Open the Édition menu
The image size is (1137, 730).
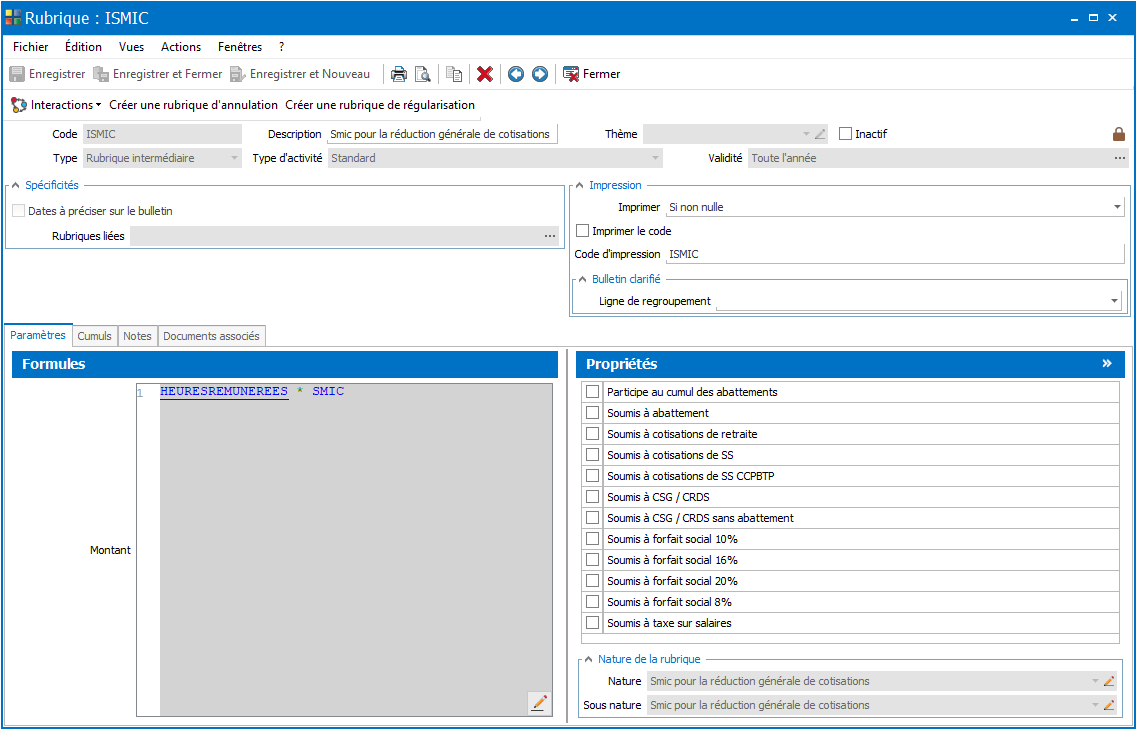pyautogui.click(x=83, y=47)
